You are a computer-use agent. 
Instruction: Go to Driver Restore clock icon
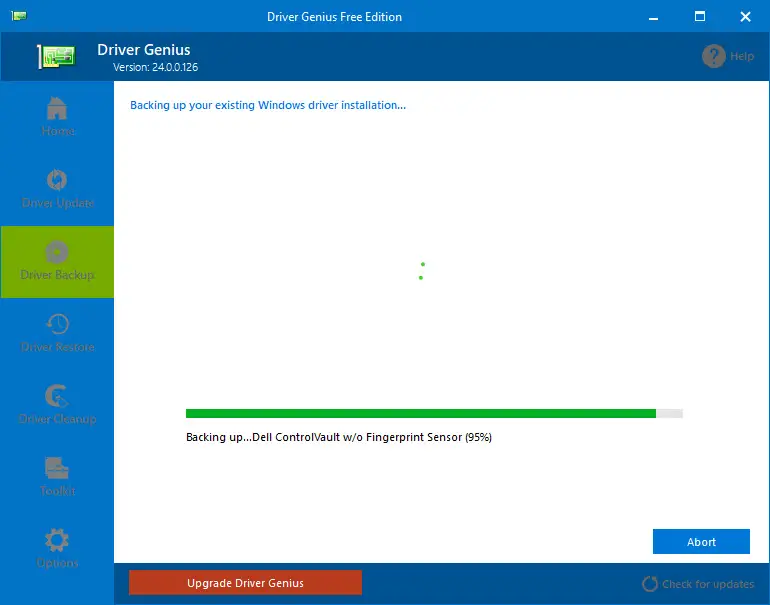click(x=57, y=324)
